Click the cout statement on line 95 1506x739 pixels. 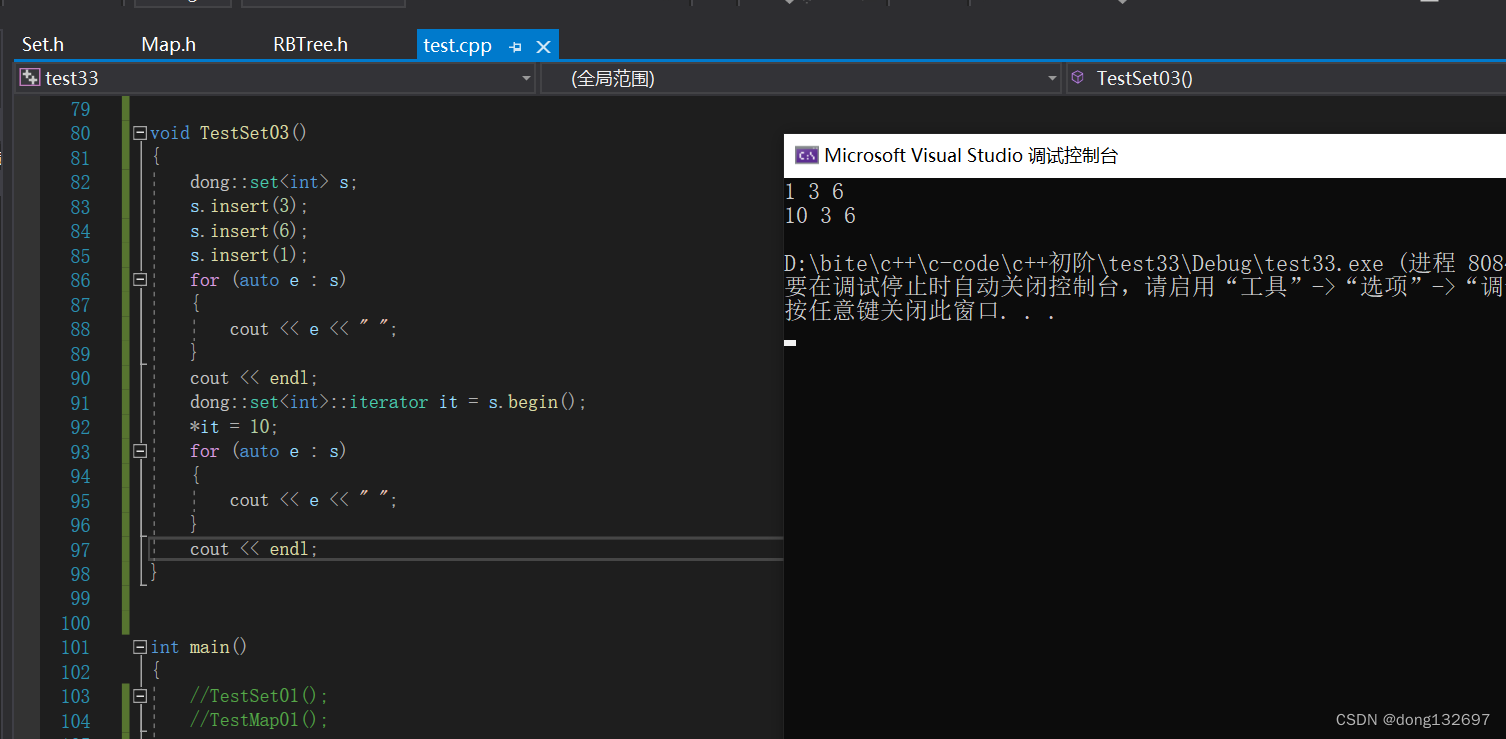(314, 500)
